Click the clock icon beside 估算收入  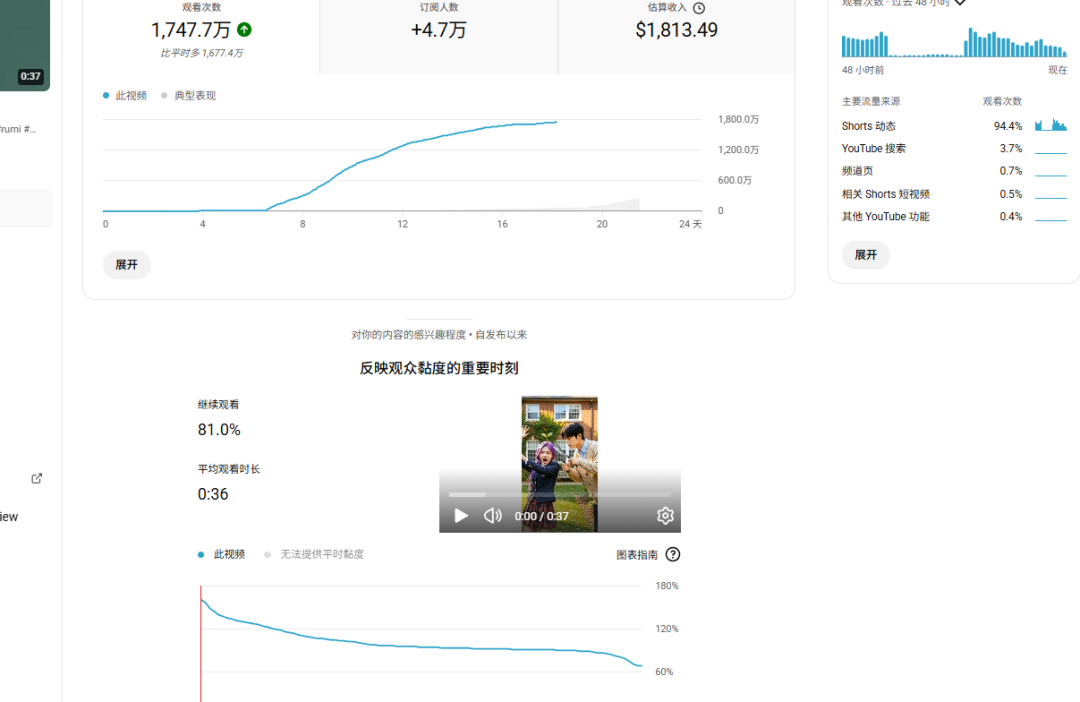(x=698, y=8)
